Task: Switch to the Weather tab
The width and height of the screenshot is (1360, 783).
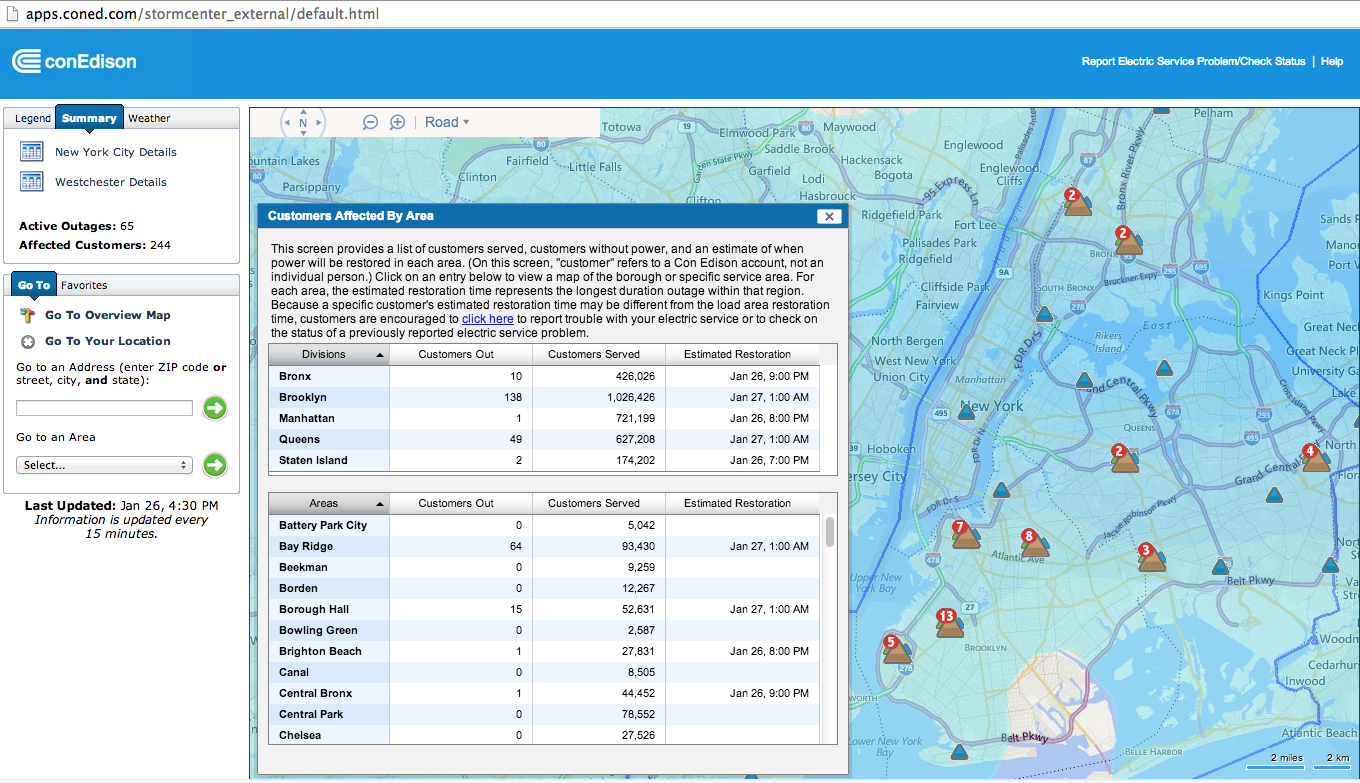Action: (x=149, y=118)
